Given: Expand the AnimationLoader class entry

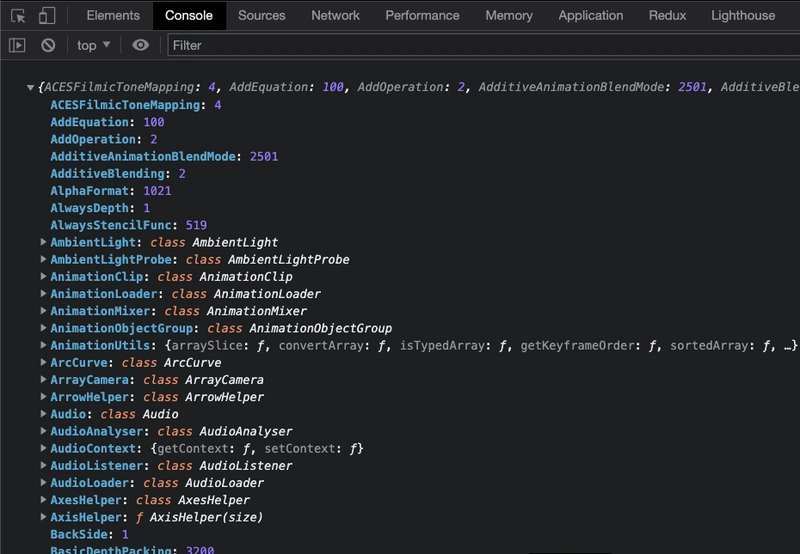Looking at the screenshot, I should click(x=43, y=293).
